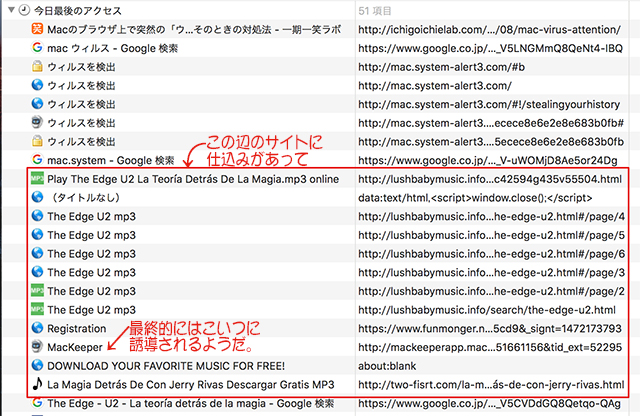
Task: Click the mac.system-alert3.com/#b address
Action: pos(442,67)
